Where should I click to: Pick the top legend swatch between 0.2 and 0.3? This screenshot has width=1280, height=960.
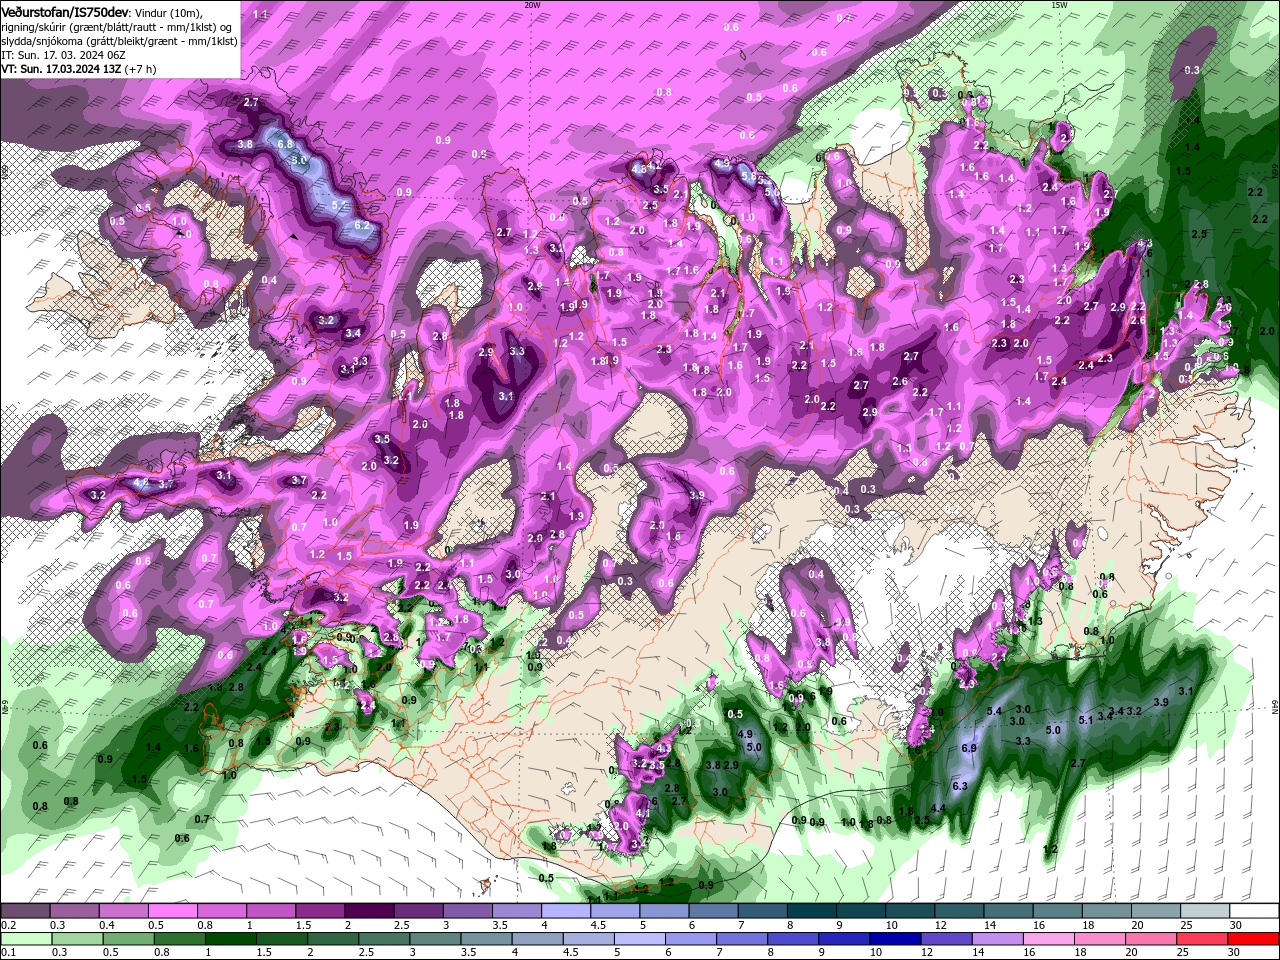coord(25,910)
